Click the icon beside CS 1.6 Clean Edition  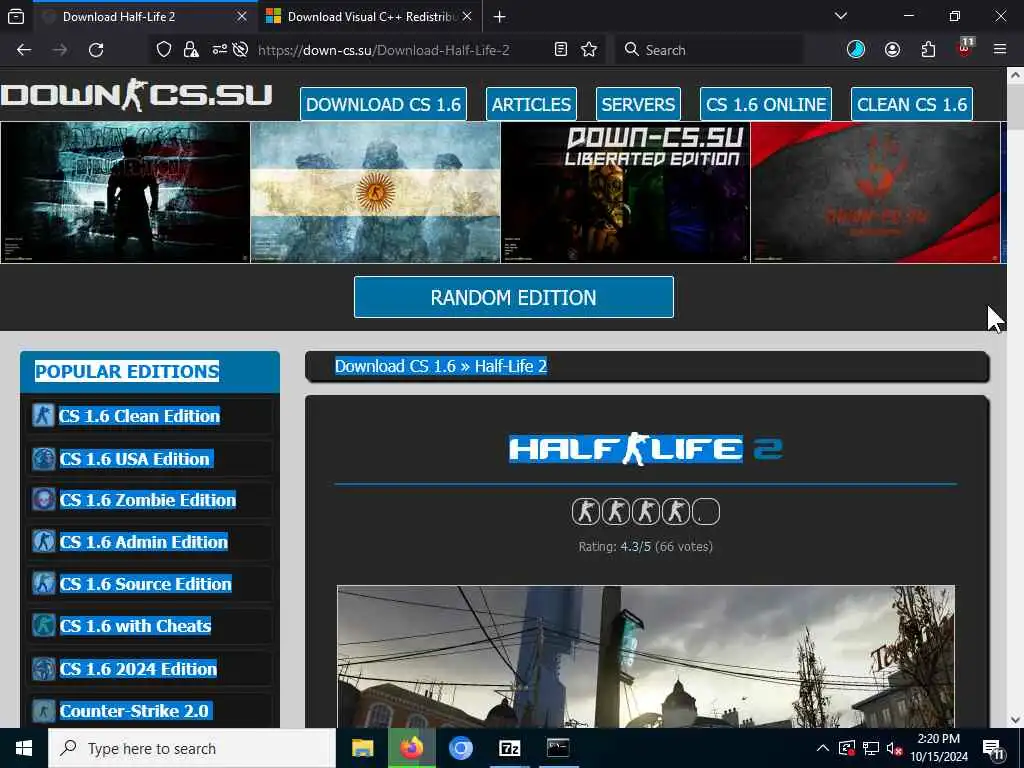[x=43, y=415]
